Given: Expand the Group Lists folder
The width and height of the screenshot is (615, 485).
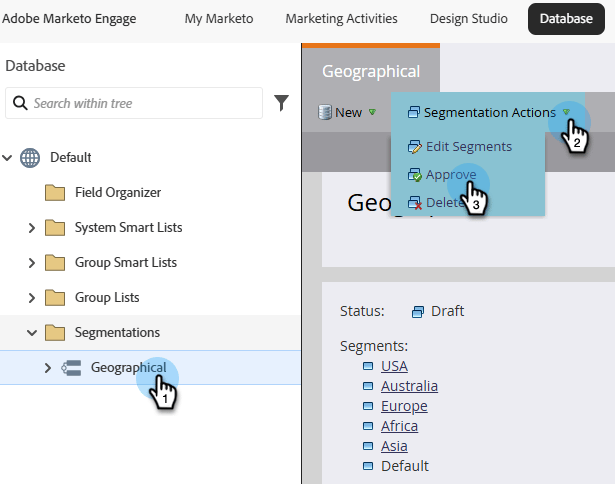Looking at the screenshot, I should (32, 297).
